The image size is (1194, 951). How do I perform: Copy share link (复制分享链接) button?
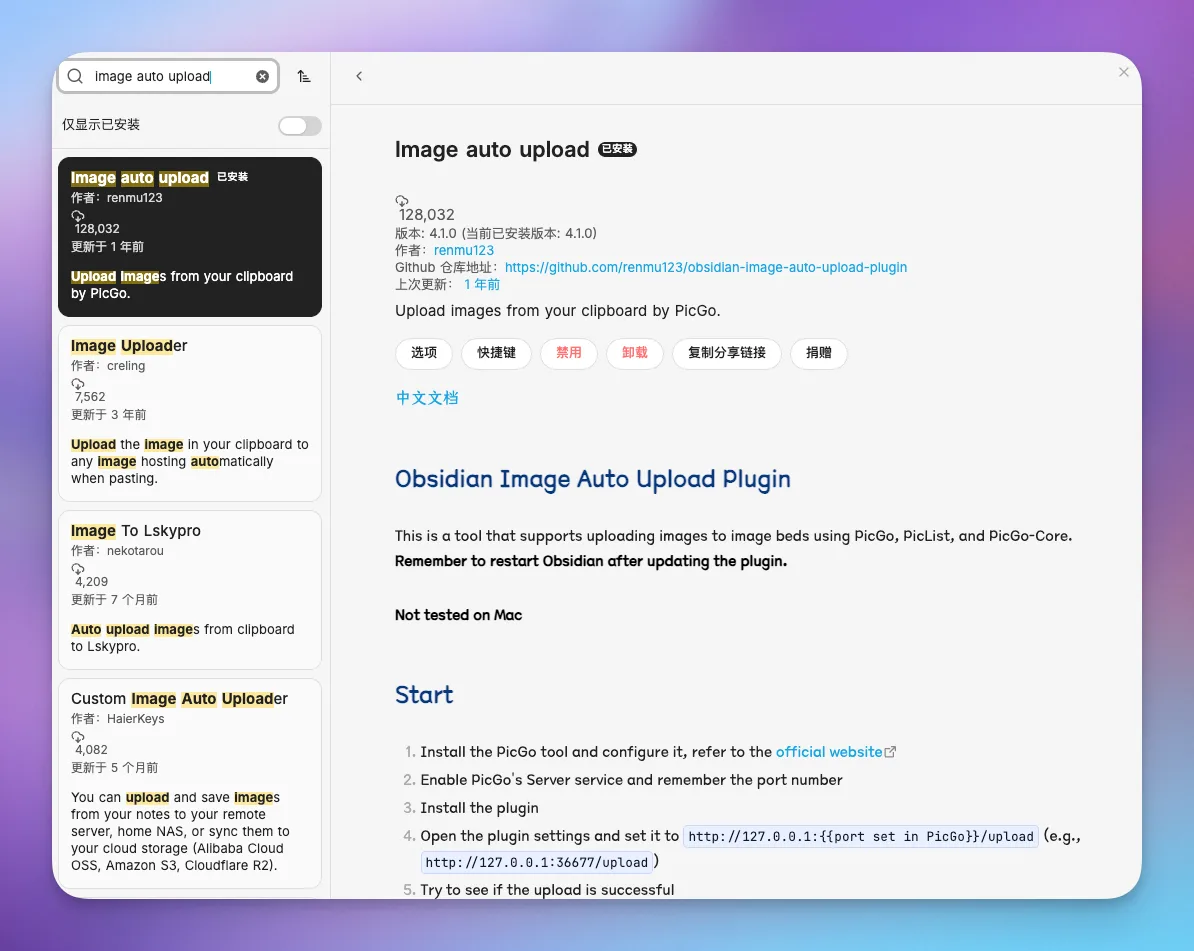(x=726, y=353)
